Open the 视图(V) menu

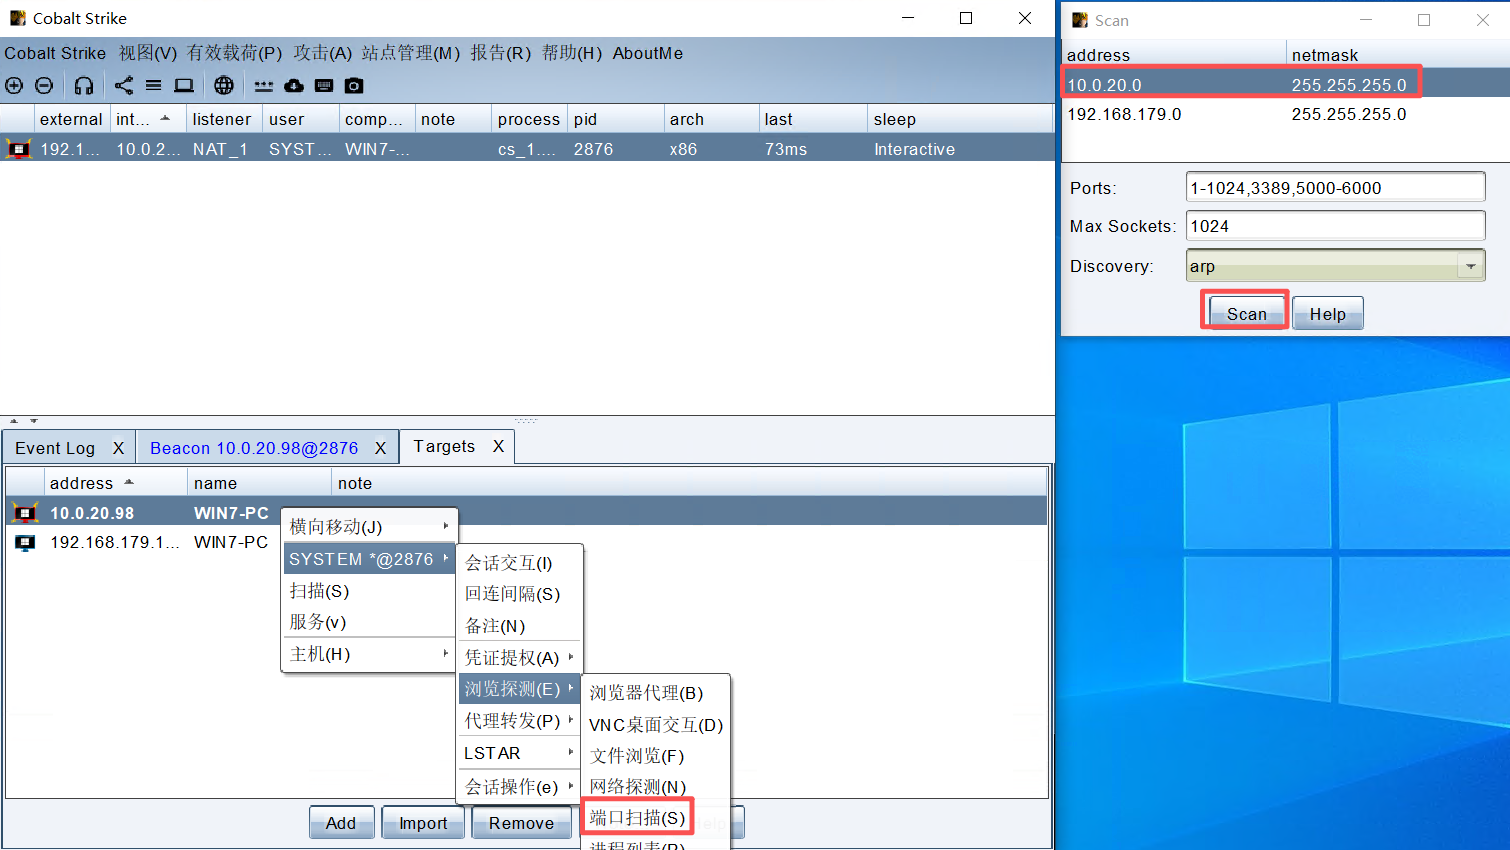148,53
